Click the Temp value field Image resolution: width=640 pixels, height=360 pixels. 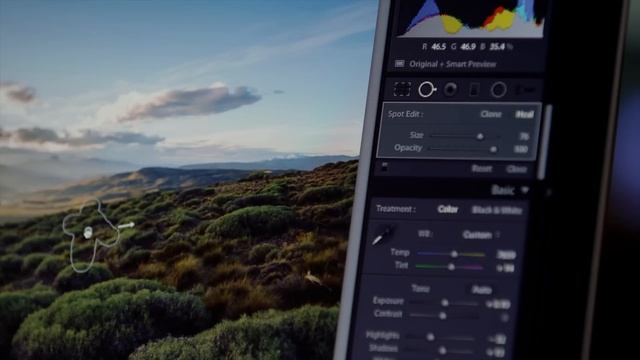pos(507,255)
